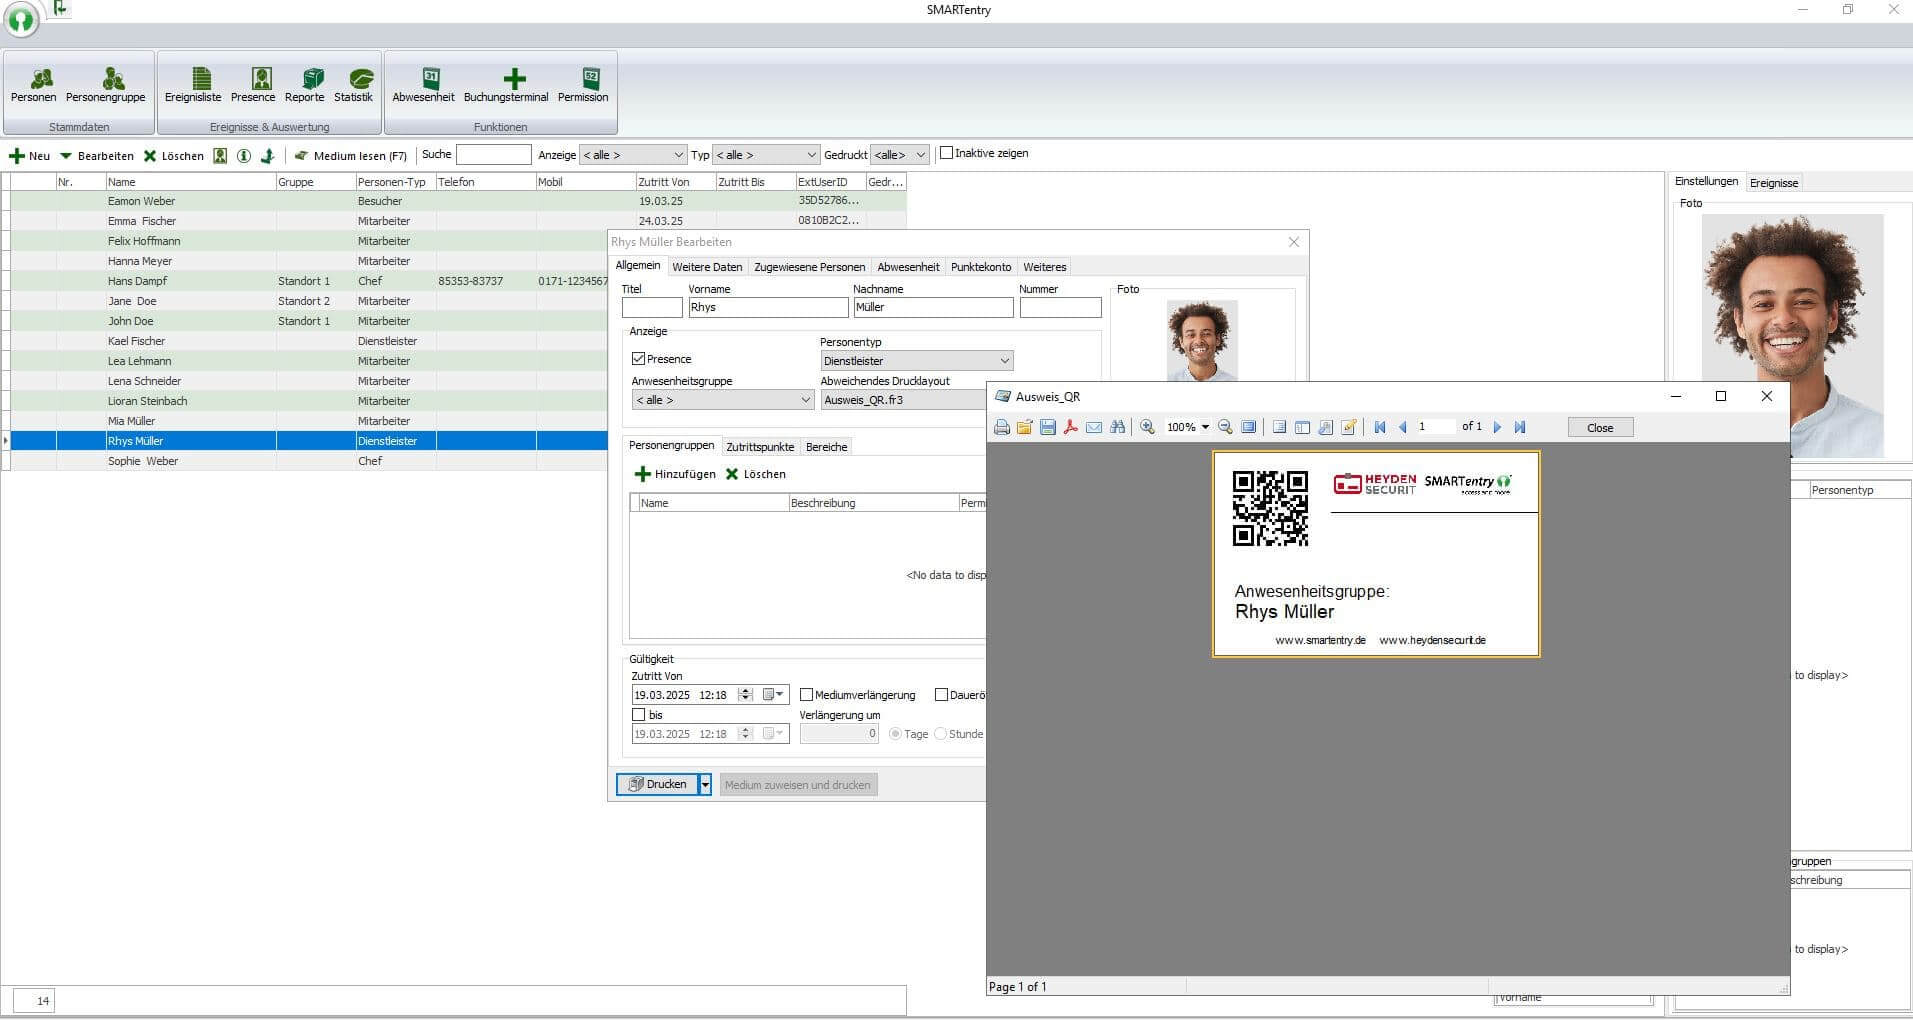Open search in the print preview toolbar
1913x1020 pixels.
pyautogui.click(x=1118, y=427)
